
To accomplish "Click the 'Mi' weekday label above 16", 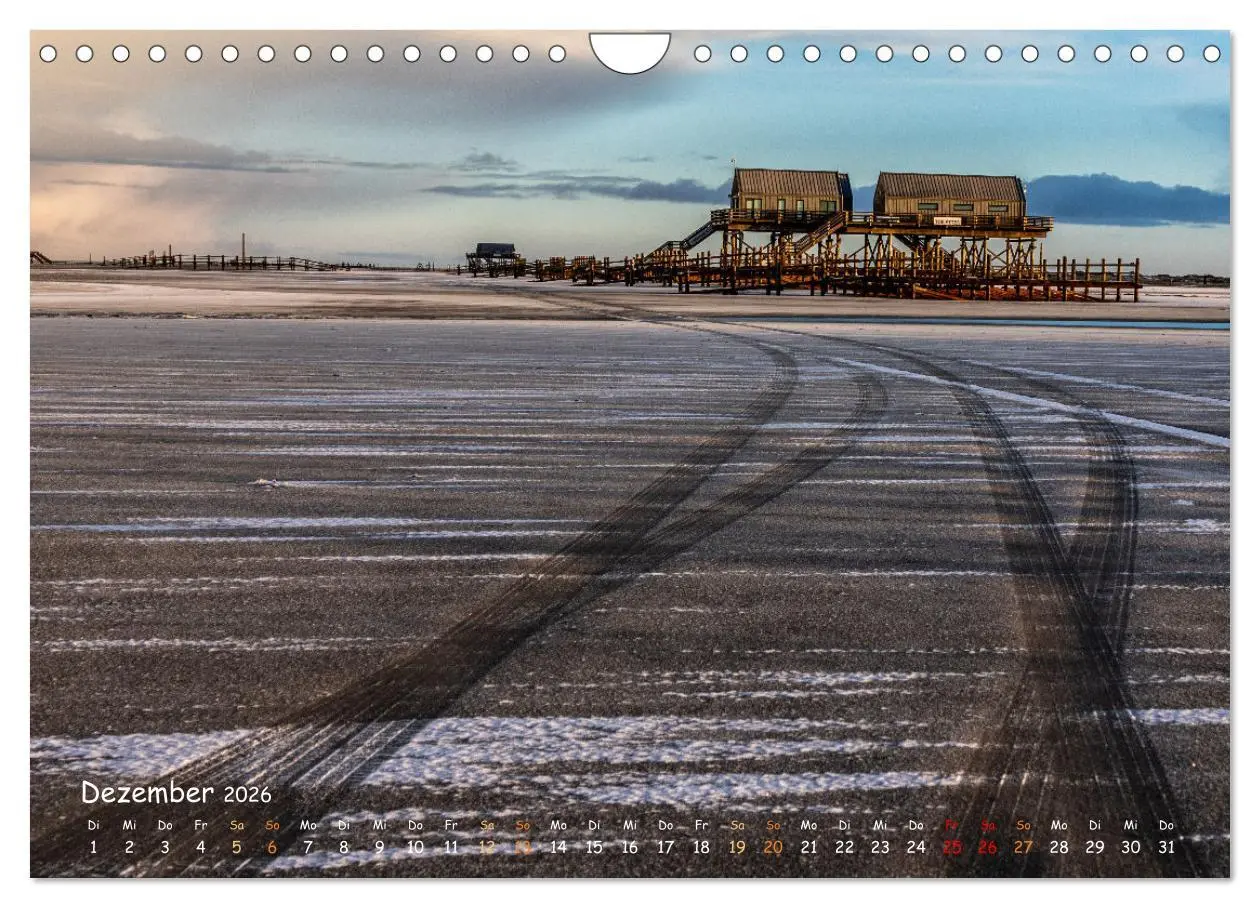I will (x=630, y=825).
